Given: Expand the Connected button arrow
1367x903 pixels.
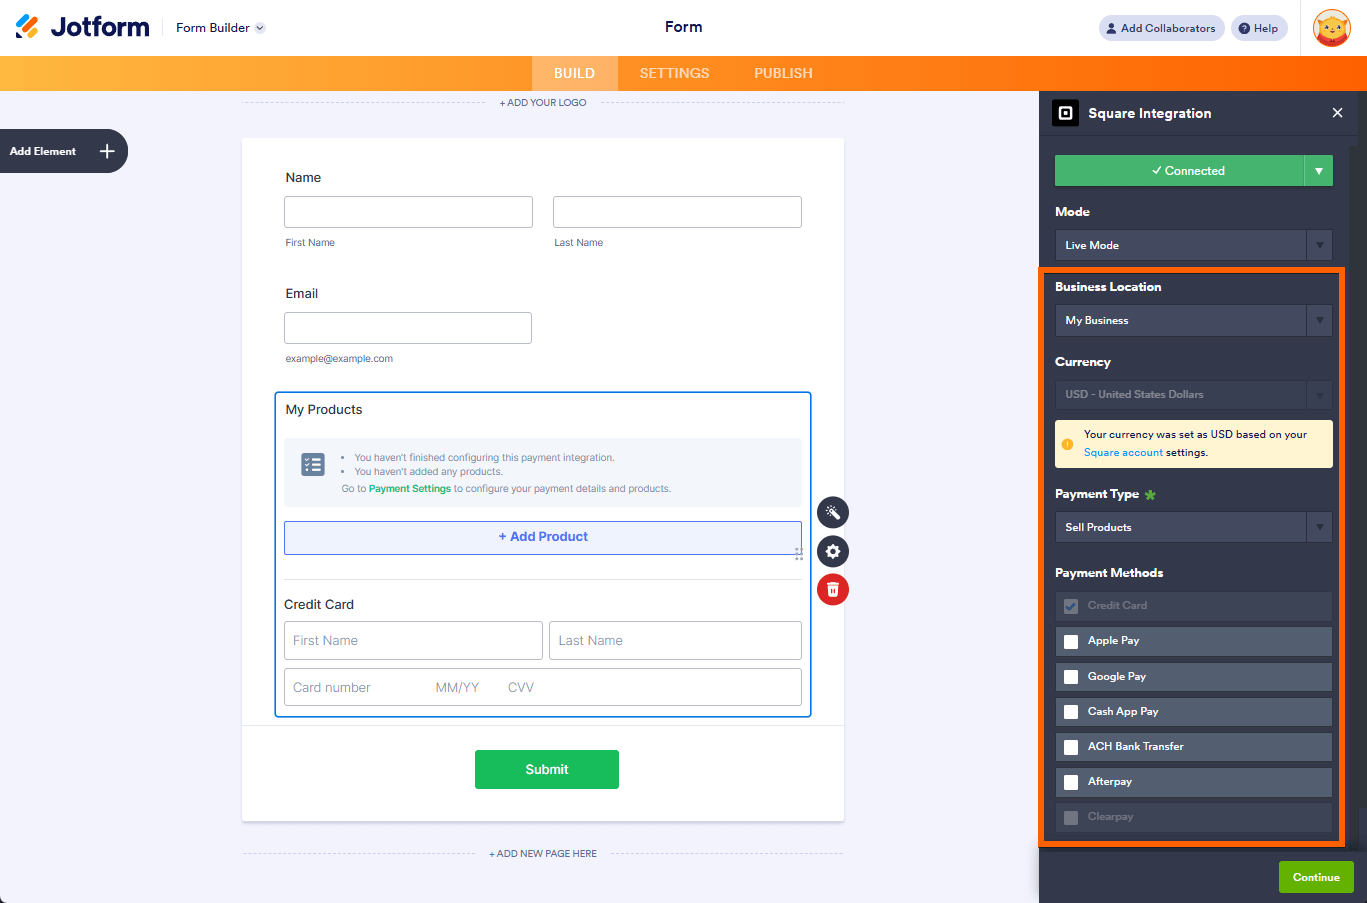Looking at the screenshot, I should (x=1319, y=171).
